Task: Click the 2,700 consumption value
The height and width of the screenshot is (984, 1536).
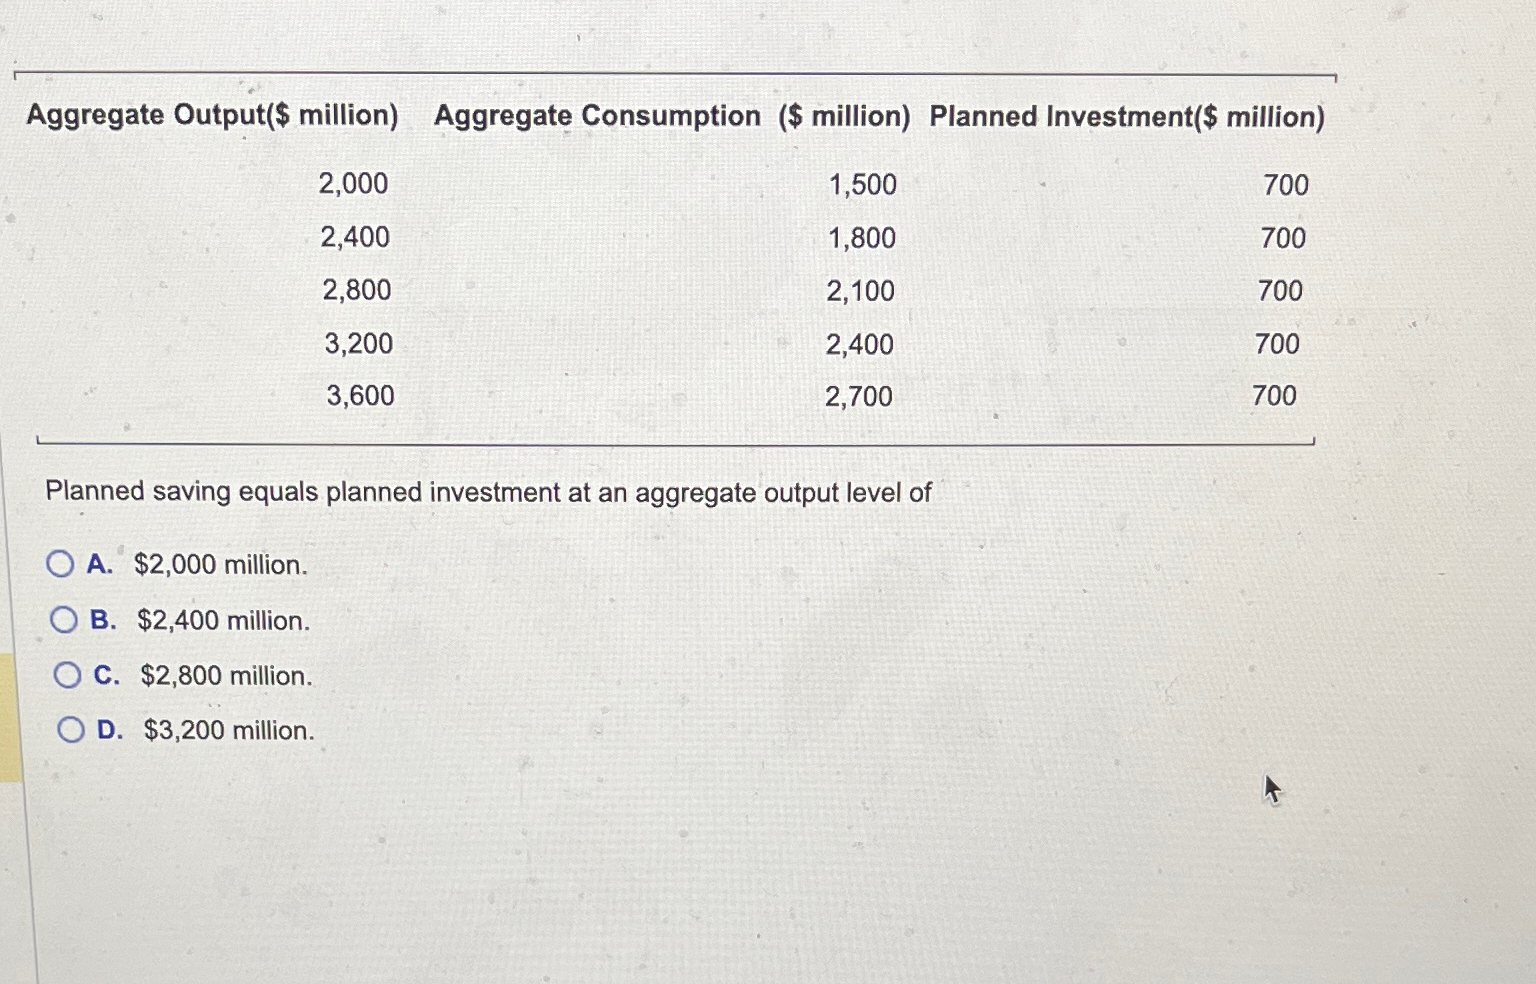Action: 858,395
